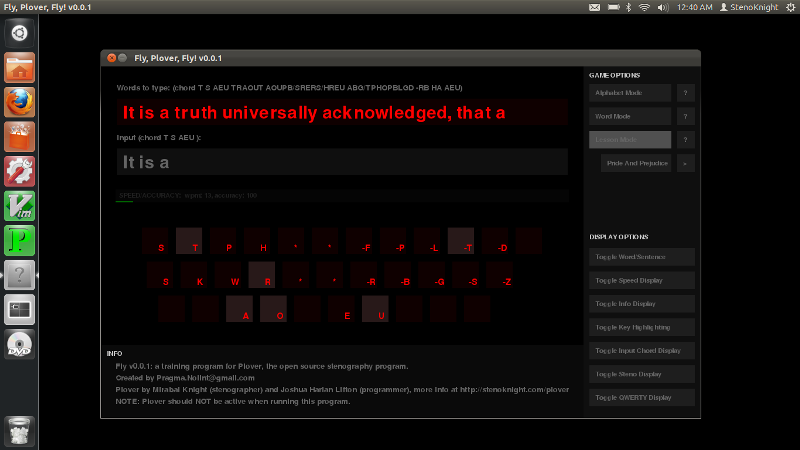This screenshot has width=800, height=450.
Task: Toggle Speed Display
Action: click(x=642, y=281)
